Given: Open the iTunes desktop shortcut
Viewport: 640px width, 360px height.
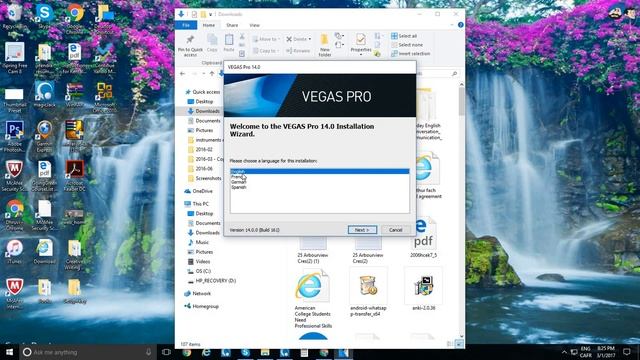Looking at the screenshot, I should point(14,251).
